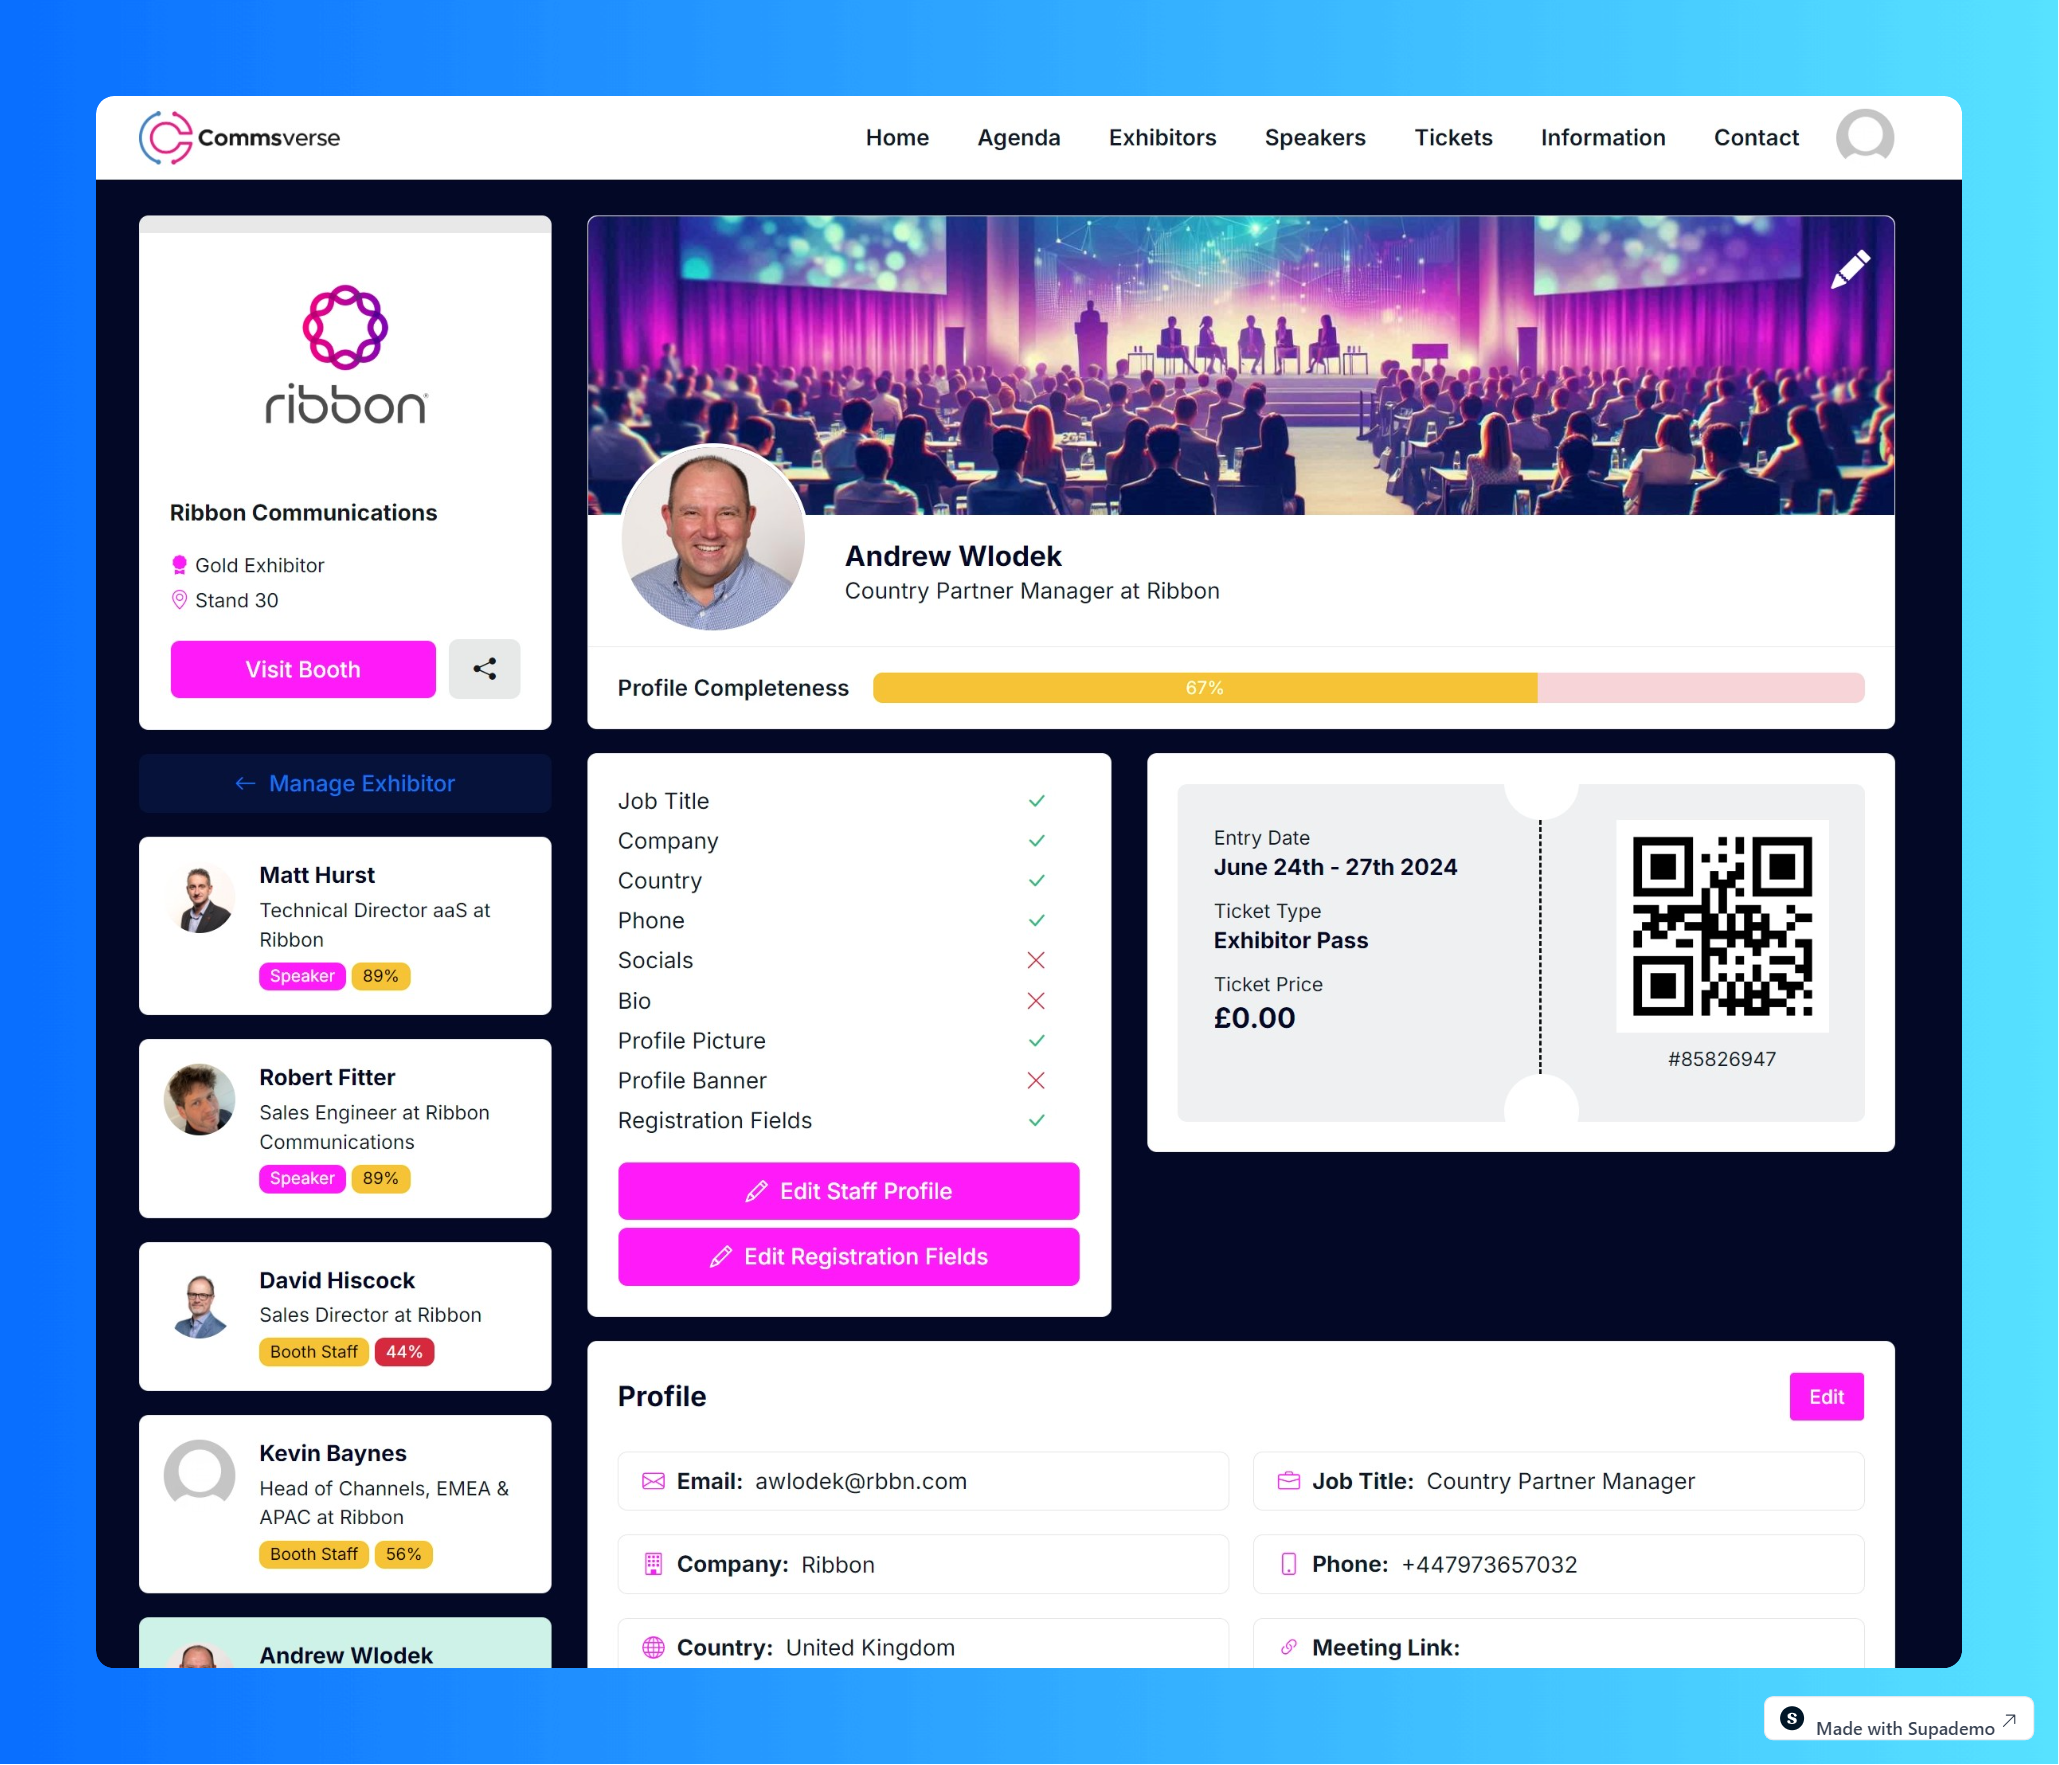Select the Agenda tab in navigation
Viewport: 2059px width, 1765px height.
[1019, 138]
